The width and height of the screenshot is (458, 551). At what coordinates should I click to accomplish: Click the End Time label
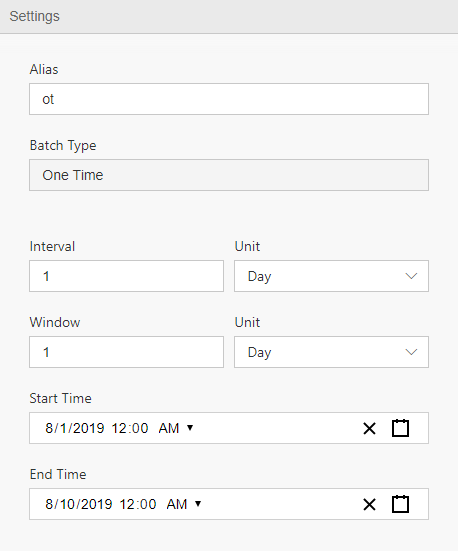[x=58, y=474]
